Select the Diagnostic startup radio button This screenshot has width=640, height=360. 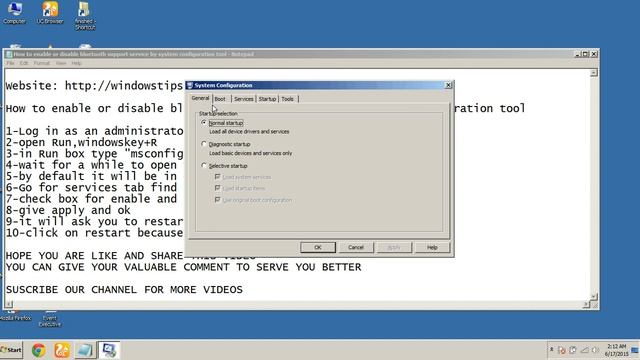tap(204, 144)
